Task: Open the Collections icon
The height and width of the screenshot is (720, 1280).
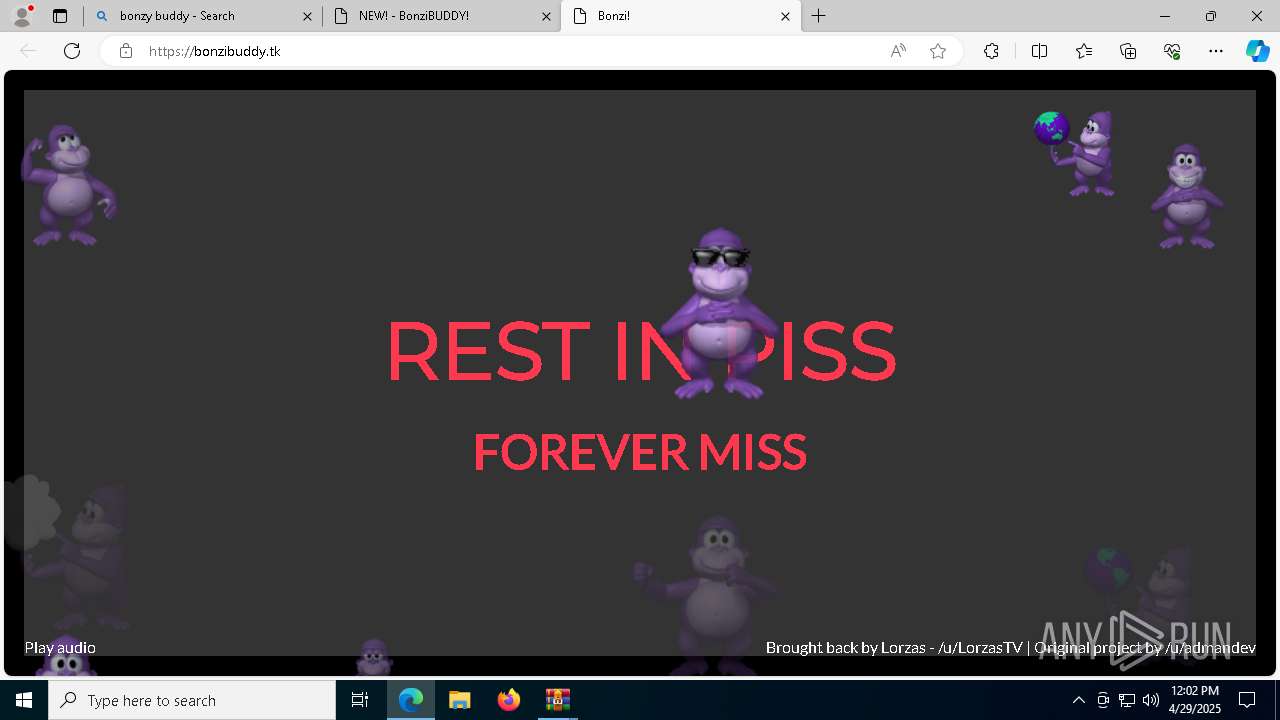Action: point(1128,51)
